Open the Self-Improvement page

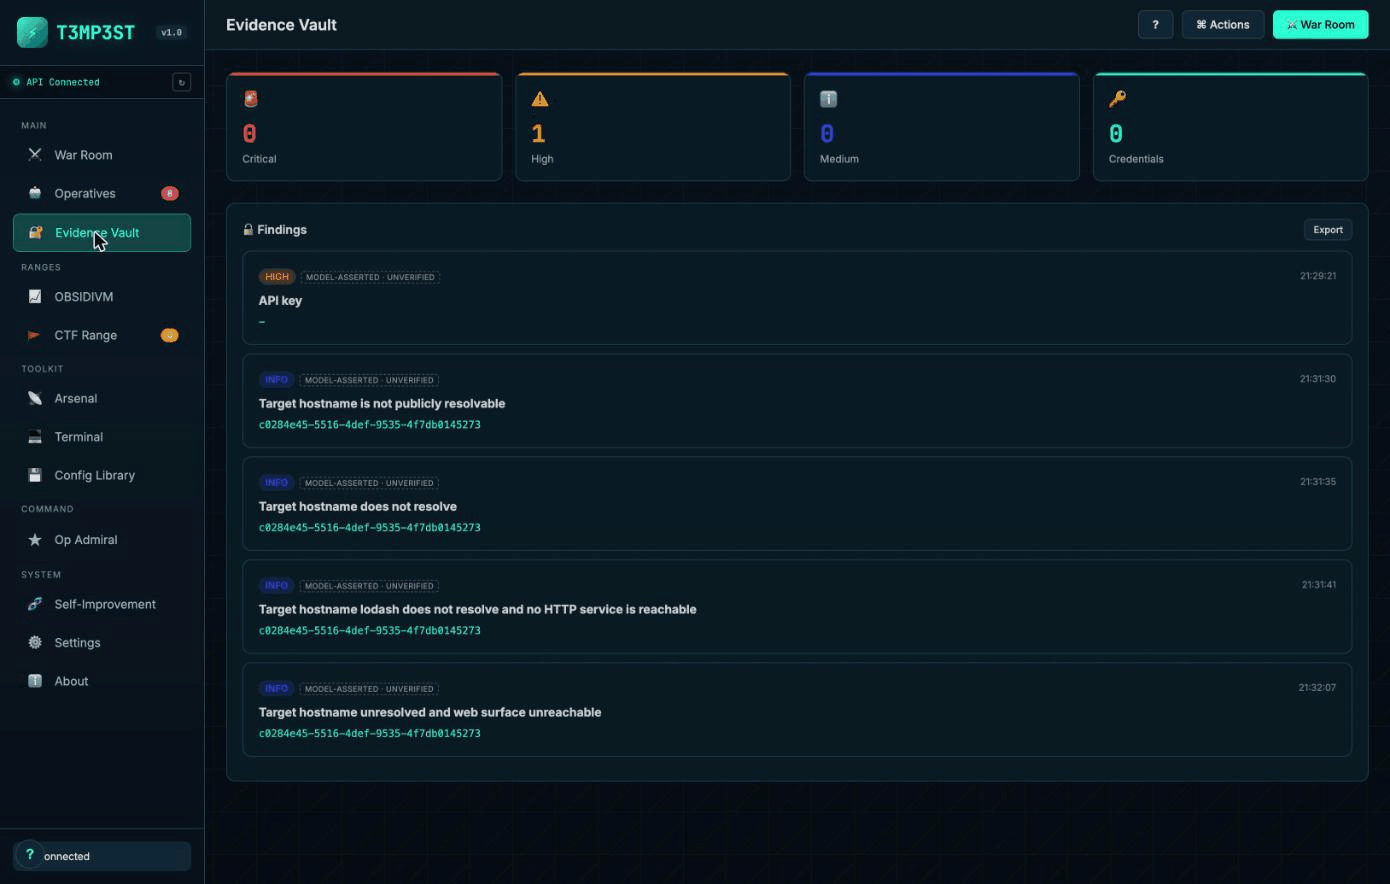pyautogui.click(x=102, y=604)
